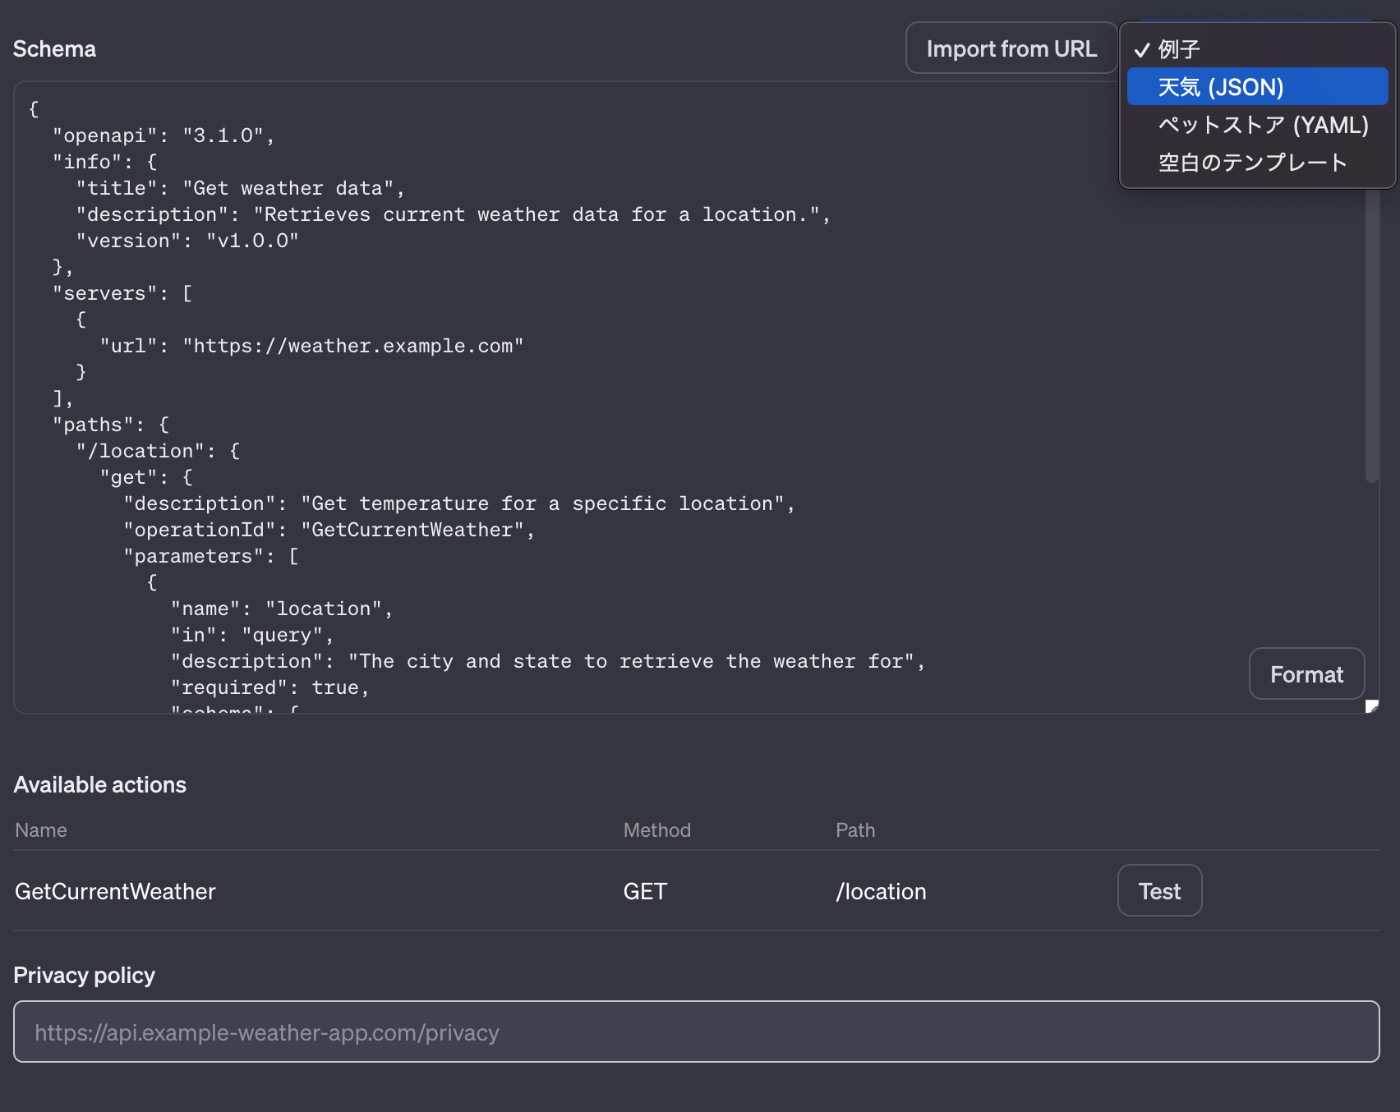1400x1112 pixels.
Task: Click the GET method cell
Action: [x=645, y=892]
